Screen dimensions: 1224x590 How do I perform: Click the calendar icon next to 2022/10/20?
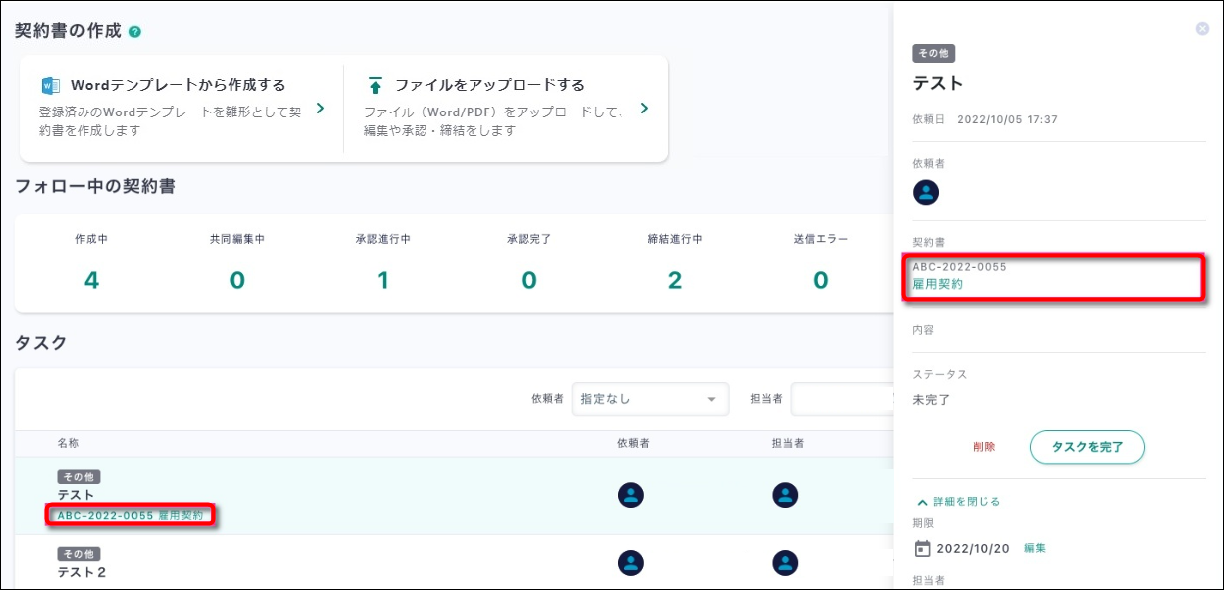tap(924, 548)
